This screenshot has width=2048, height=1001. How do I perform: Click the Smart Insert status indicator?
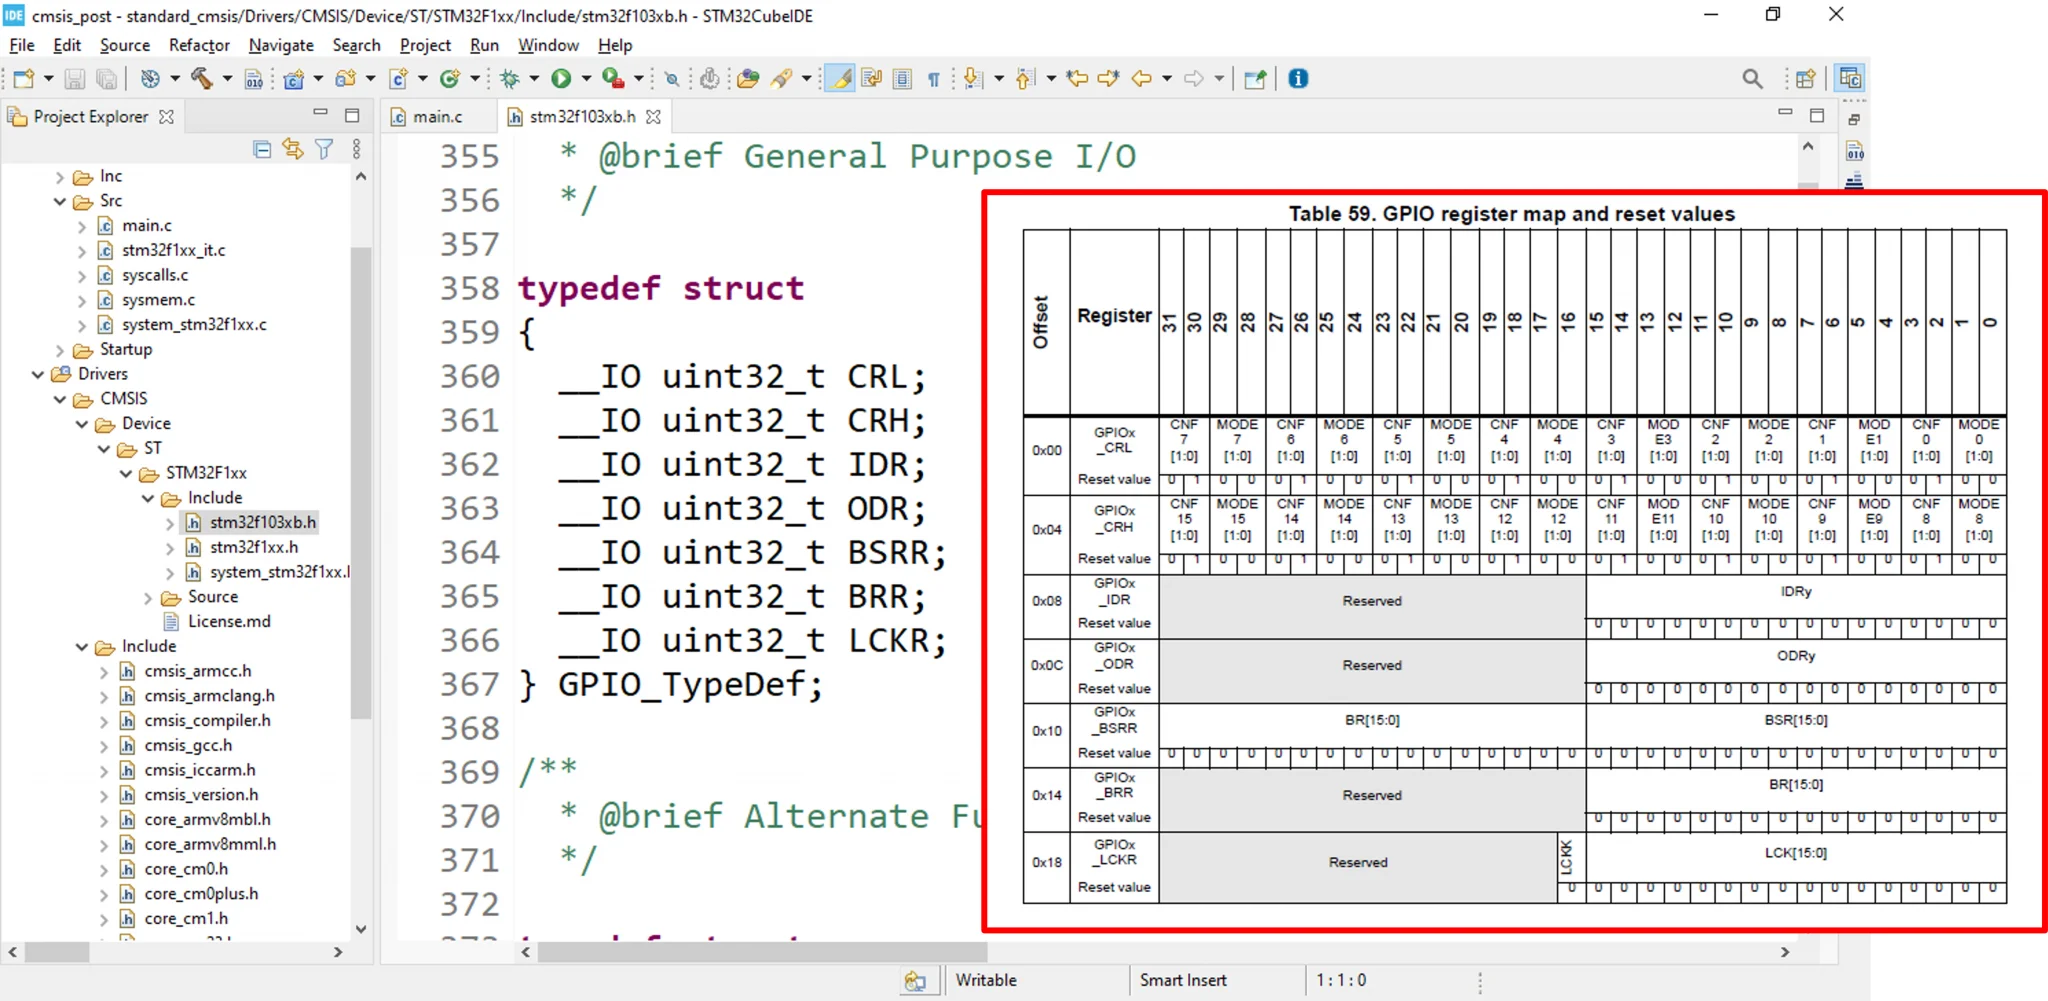1183,980
